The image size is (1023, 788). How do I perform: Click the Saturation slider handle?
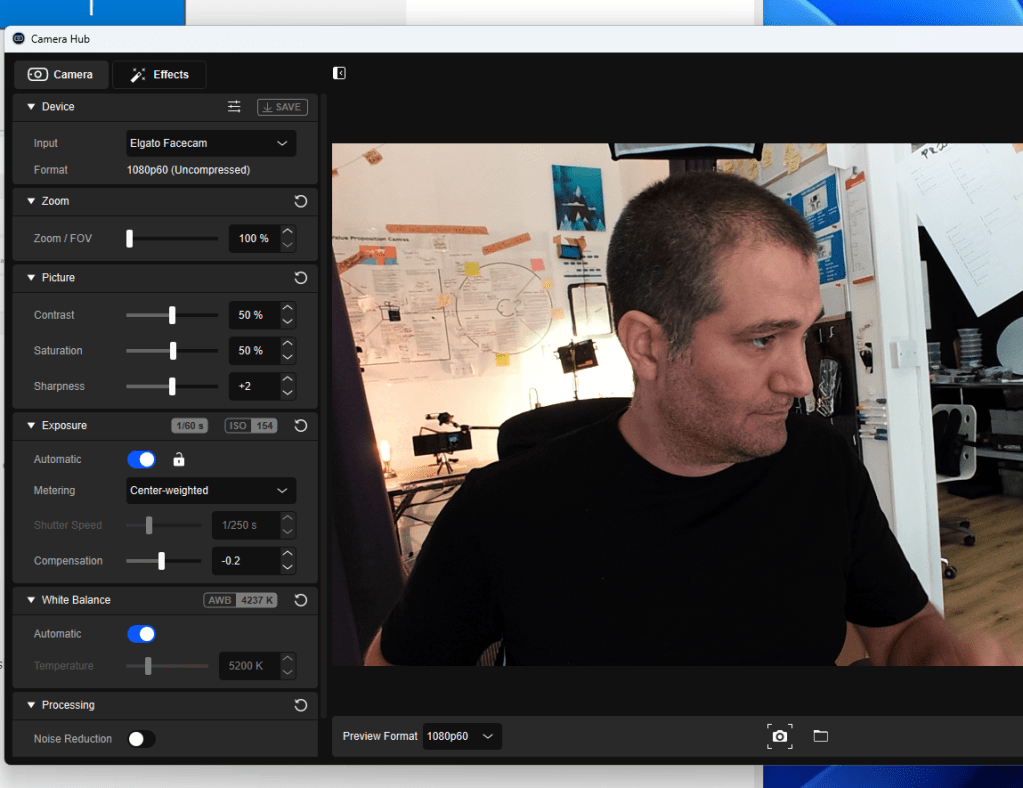(173, 350)
